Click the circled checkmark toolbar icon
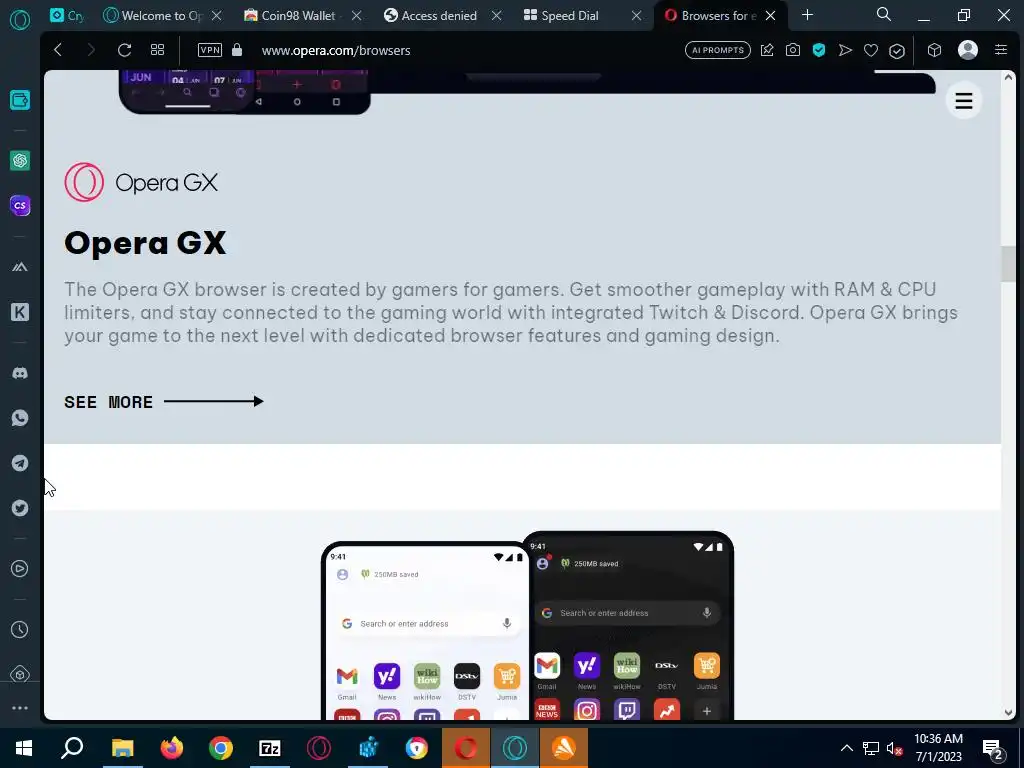 tap(897, 51)
